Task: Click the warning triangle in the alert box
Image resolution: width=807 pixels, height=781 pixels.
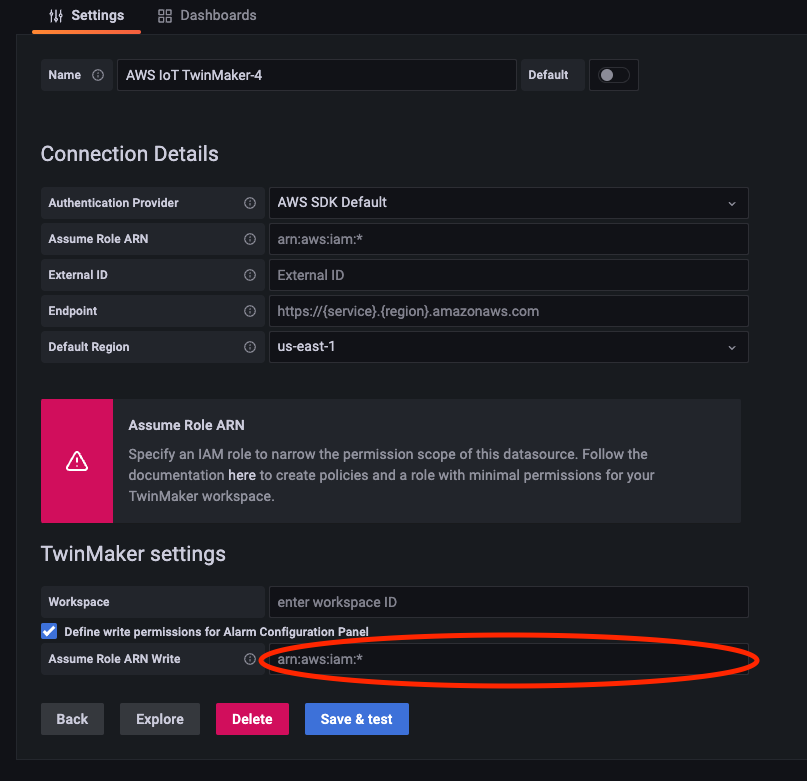Action: (77, 461)
